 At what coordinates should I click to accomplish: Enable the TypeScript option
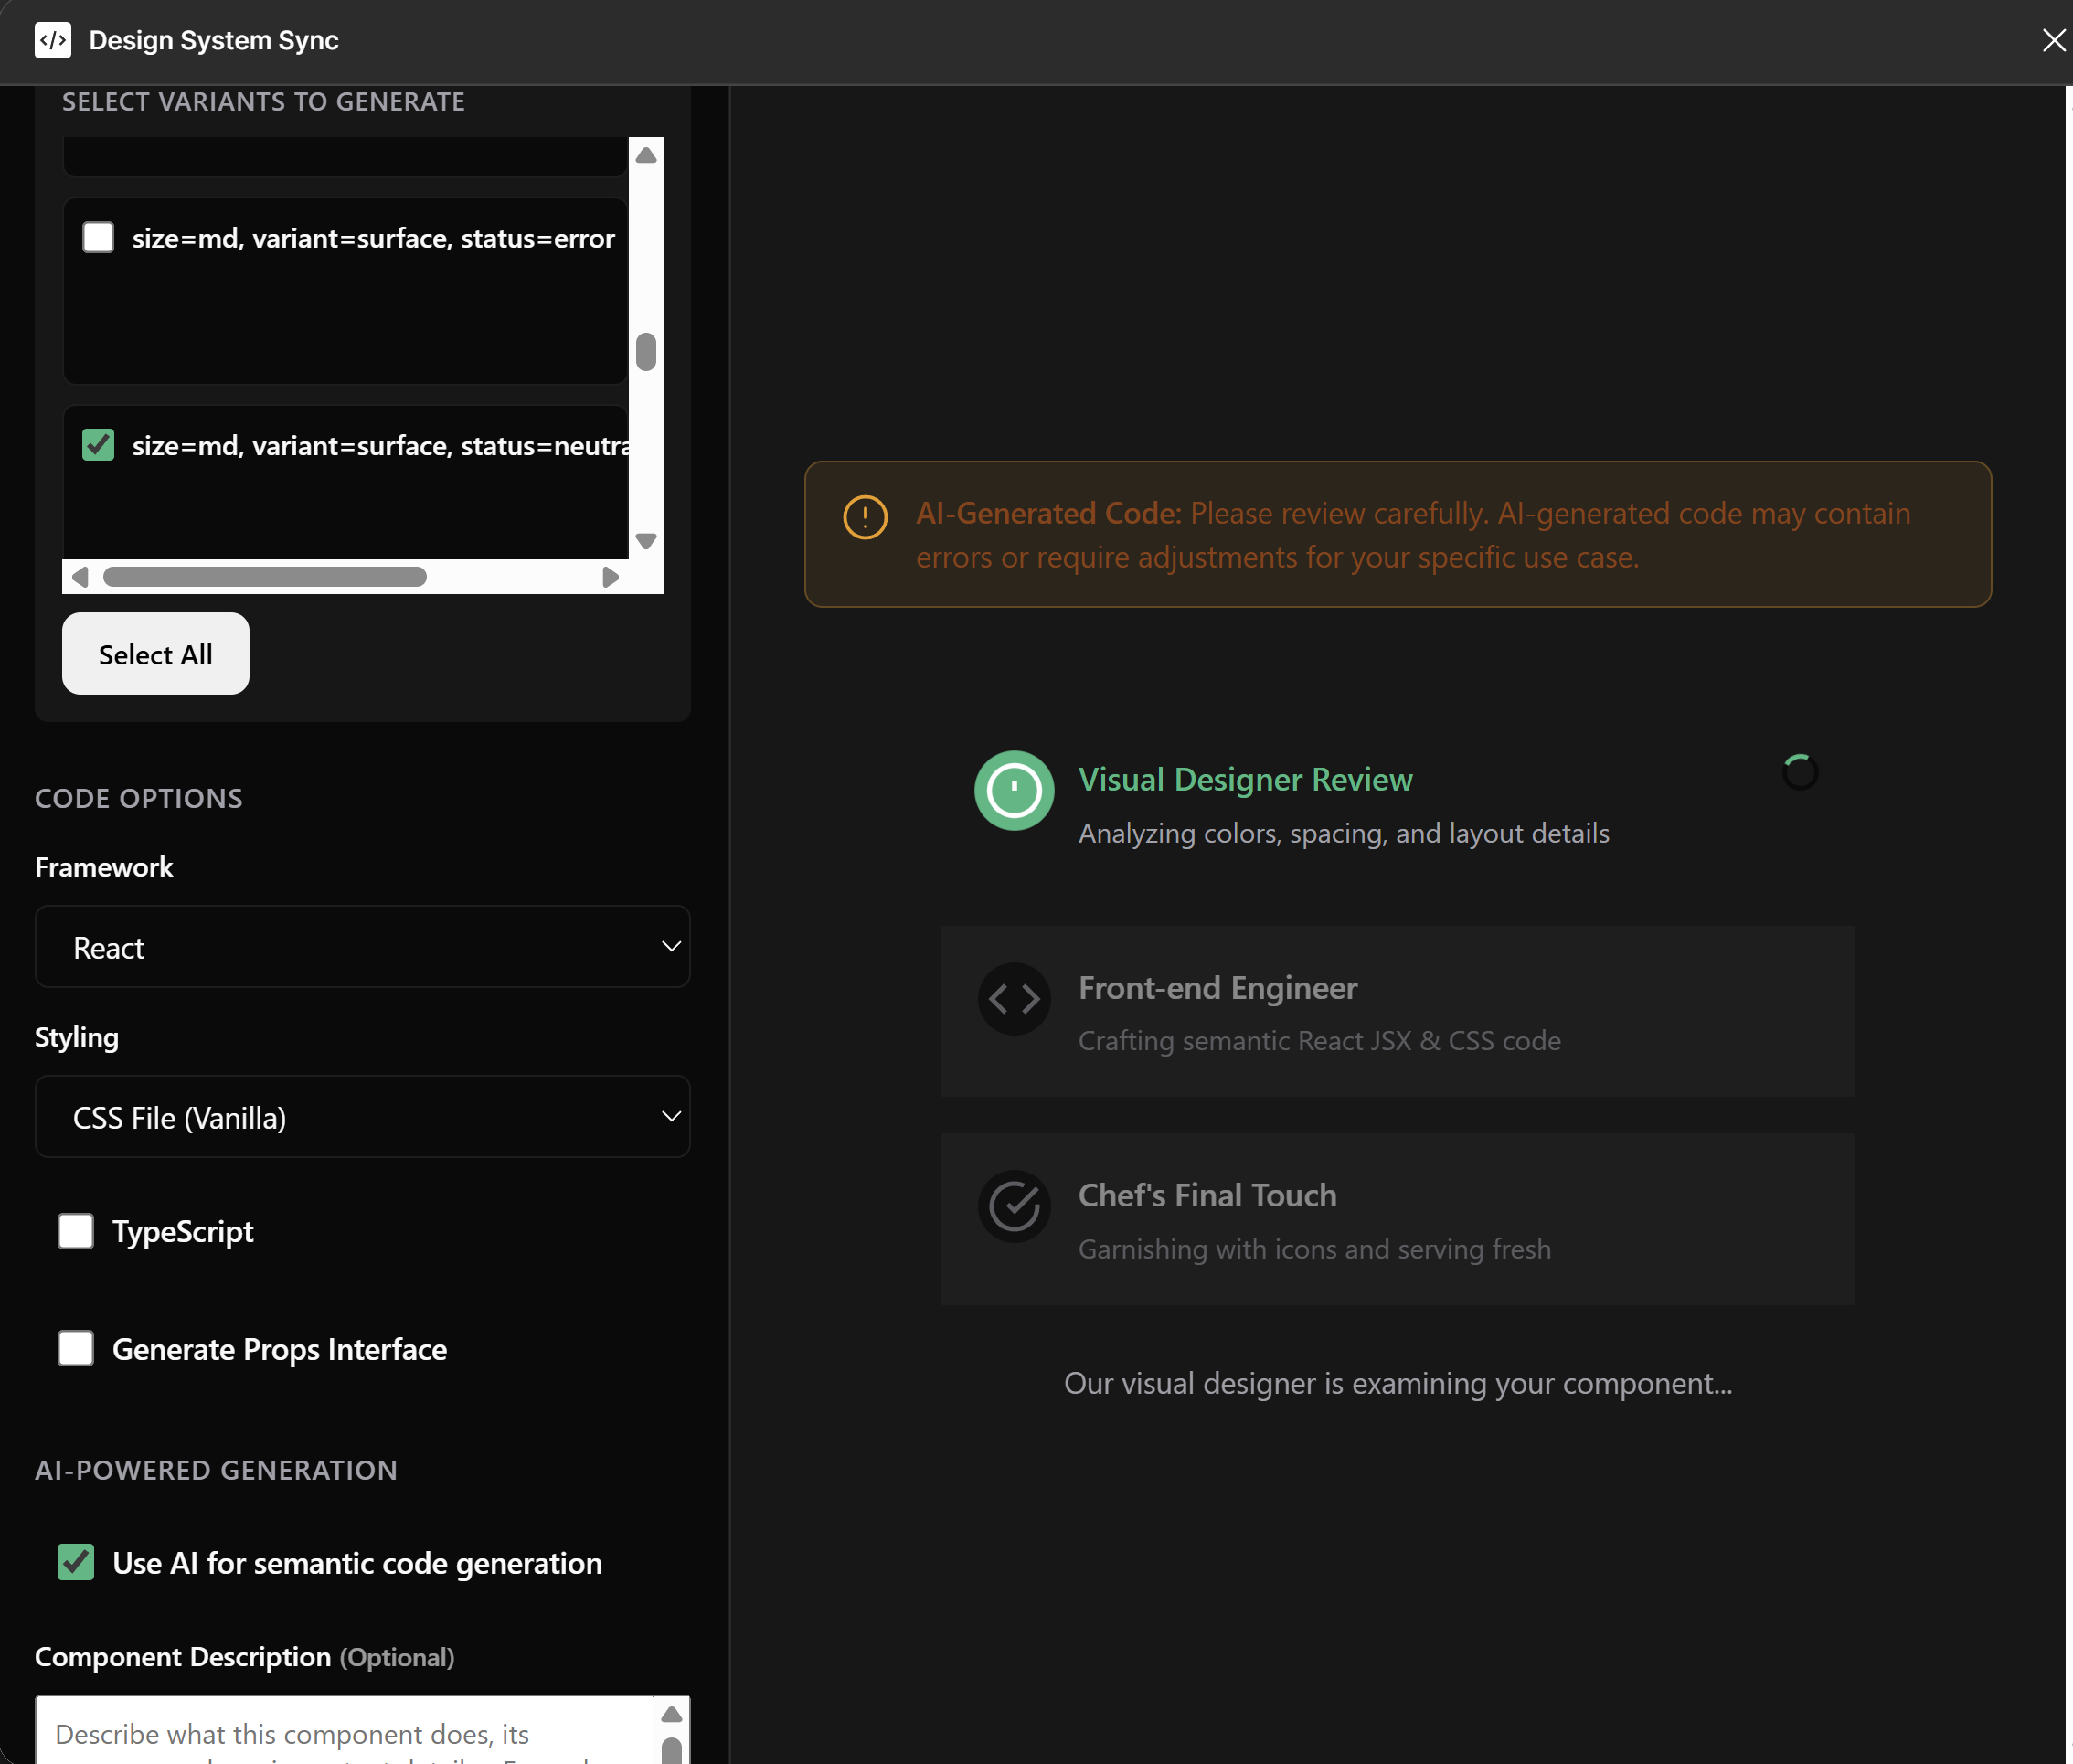[x=75, y=1231]
